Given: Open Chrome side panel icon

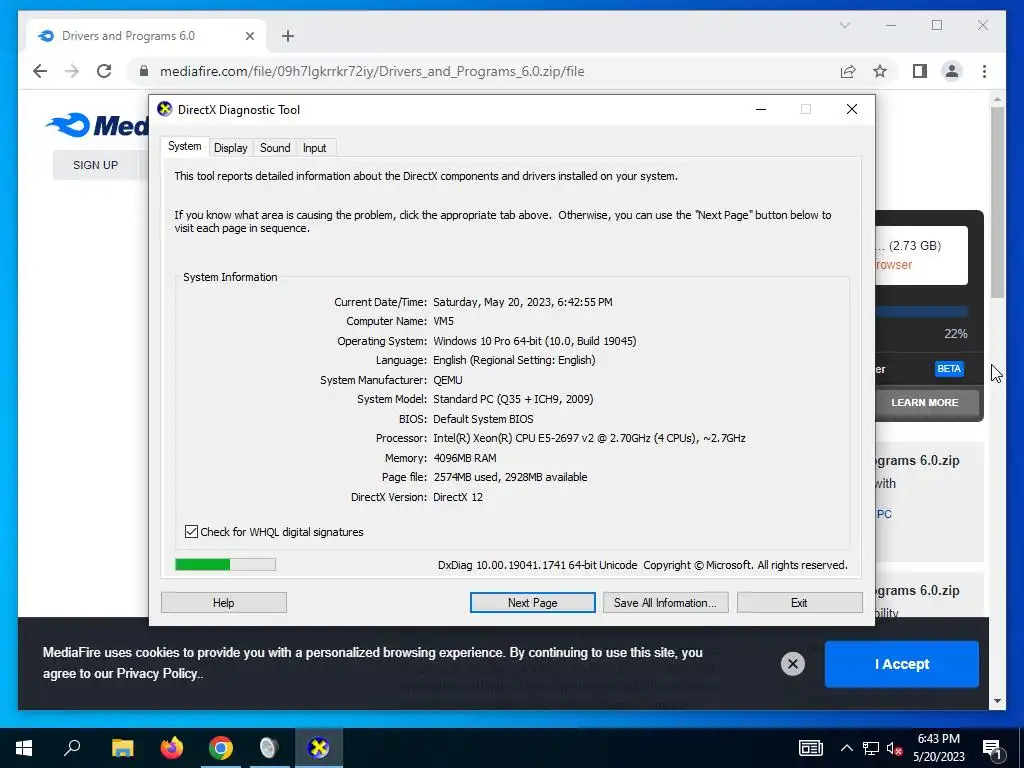Looking at the screenshot, I should [x=920, y=71].
